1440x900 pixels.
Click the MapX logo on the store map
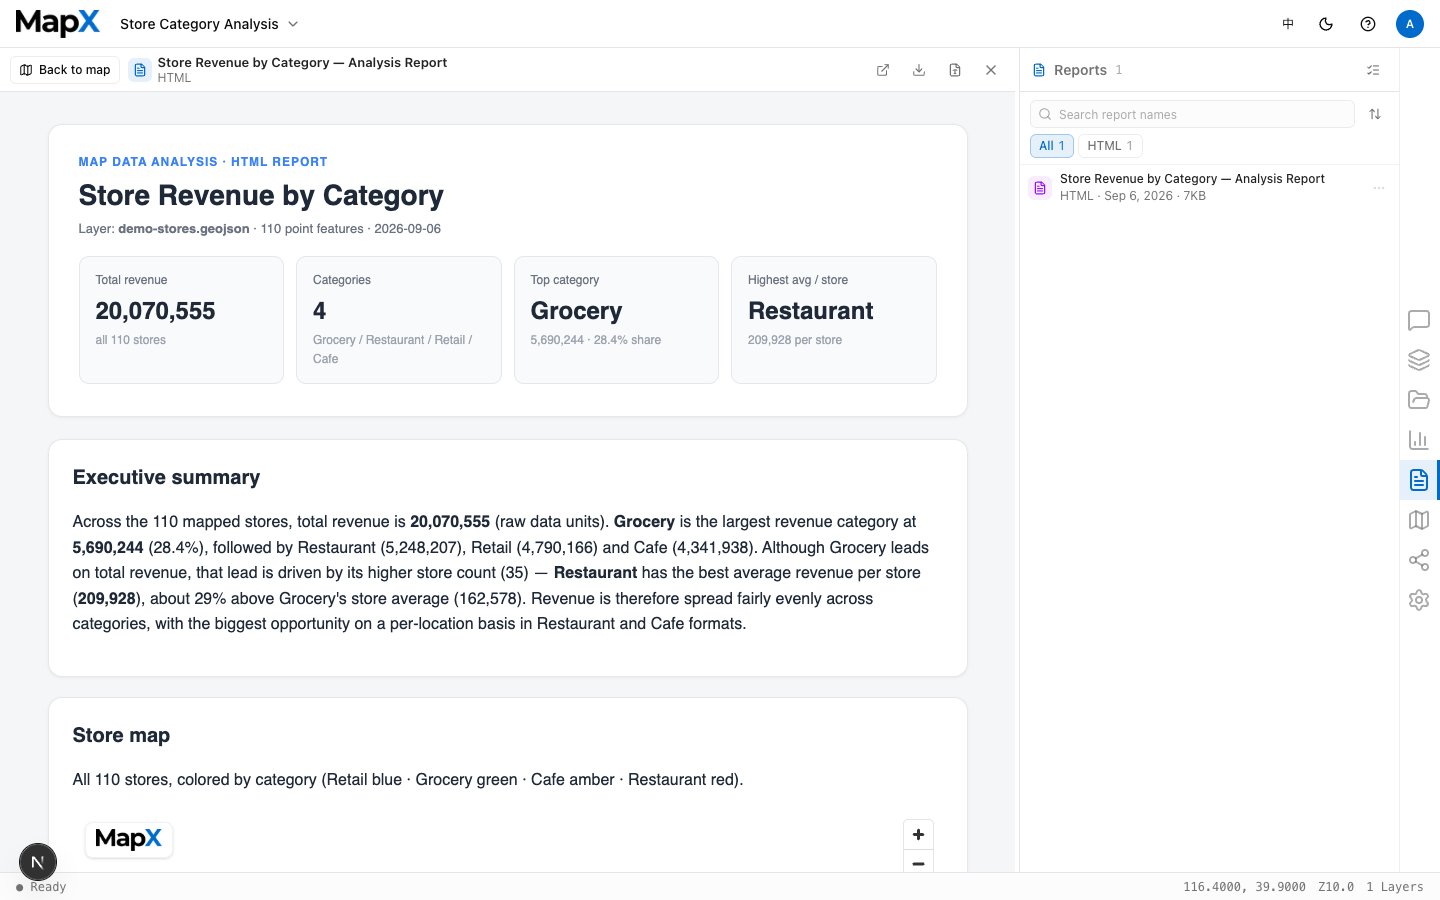pyautogui.click(x=129, y=839)
